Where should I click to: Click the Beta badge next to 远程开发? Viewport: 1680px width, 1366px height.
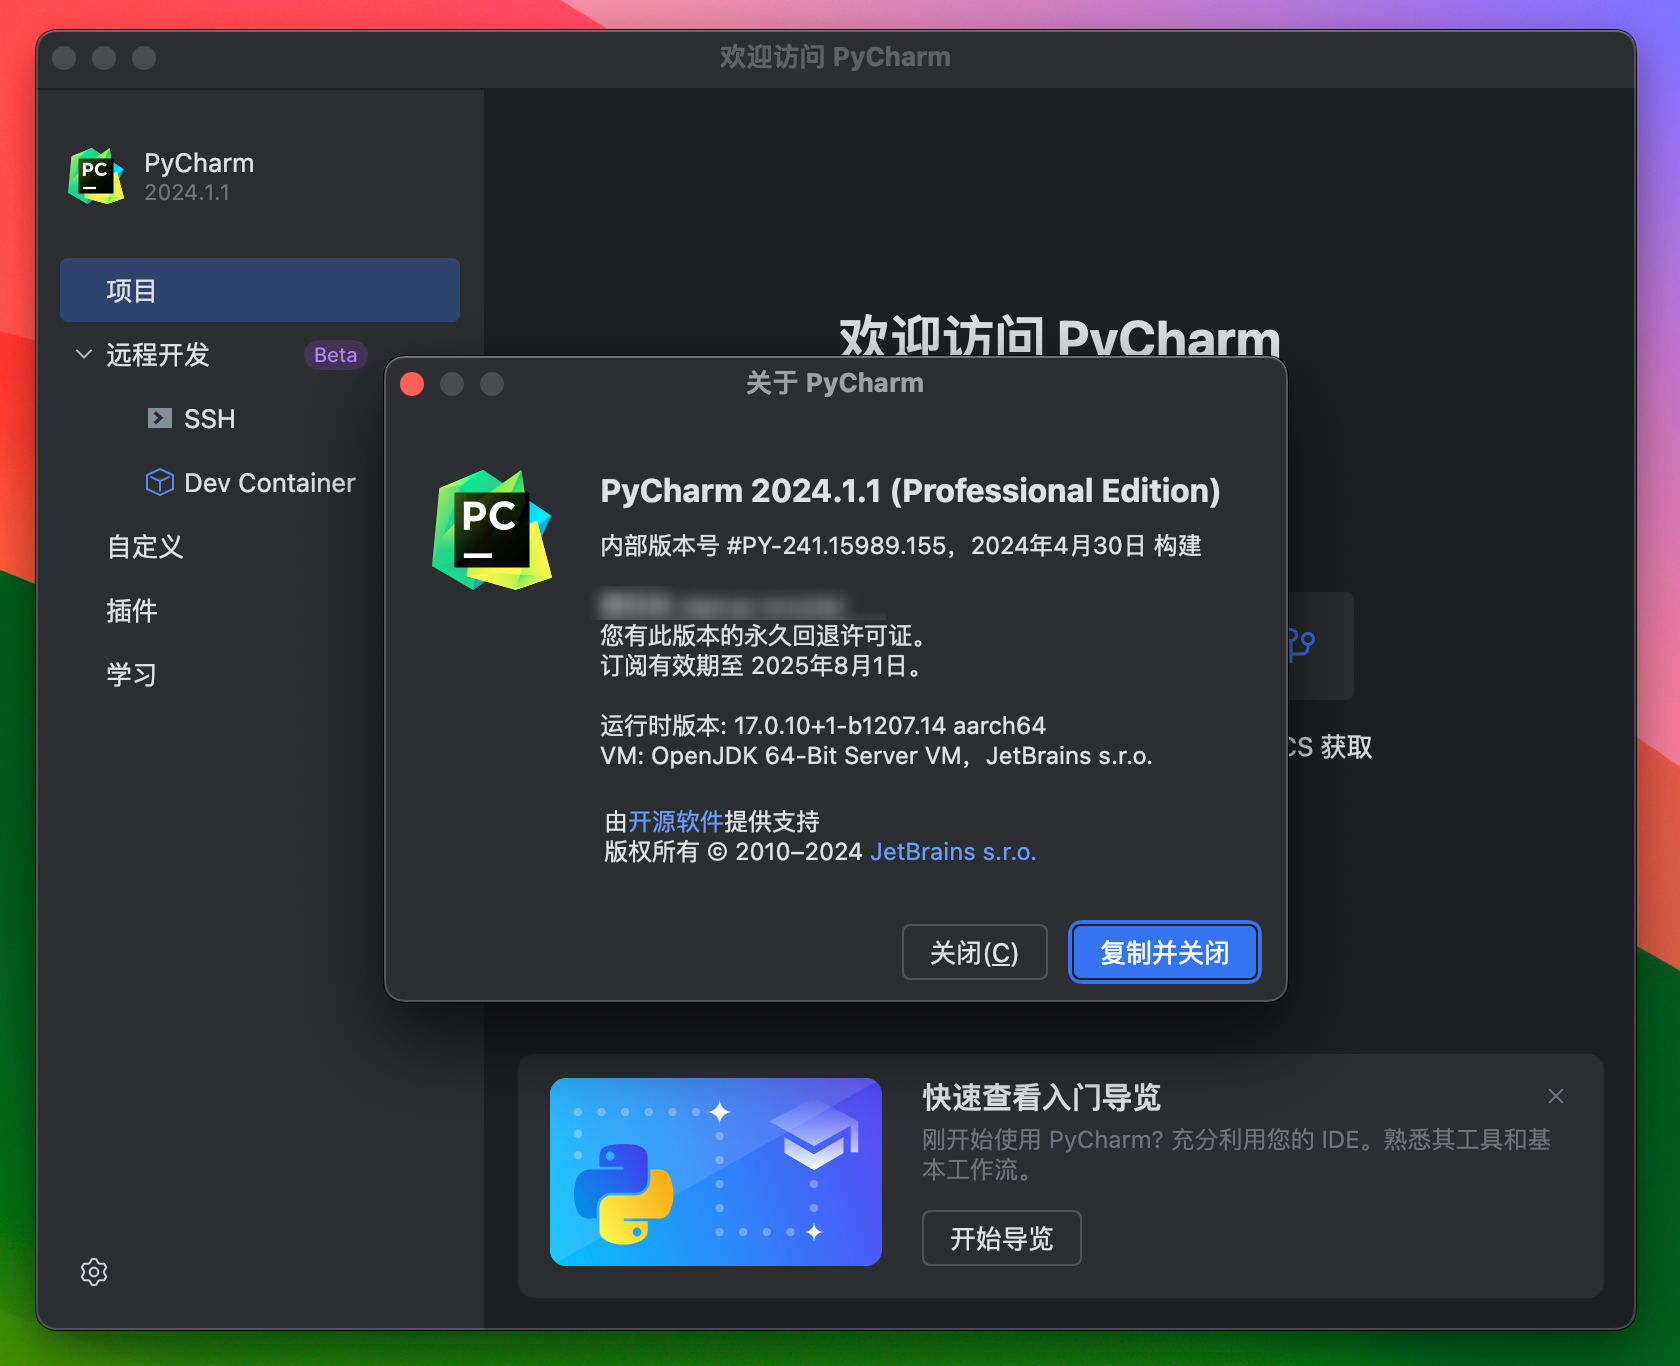335,354
